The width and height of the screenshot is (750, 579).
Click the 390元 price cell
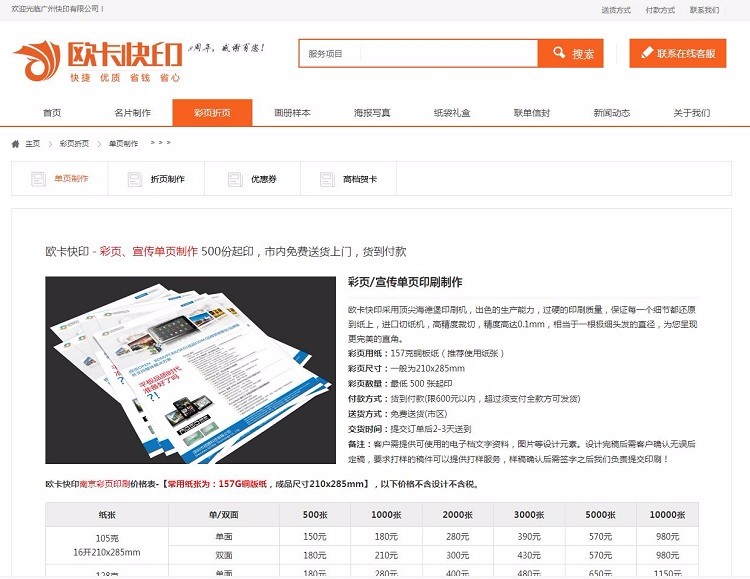[x=529, y=536]
